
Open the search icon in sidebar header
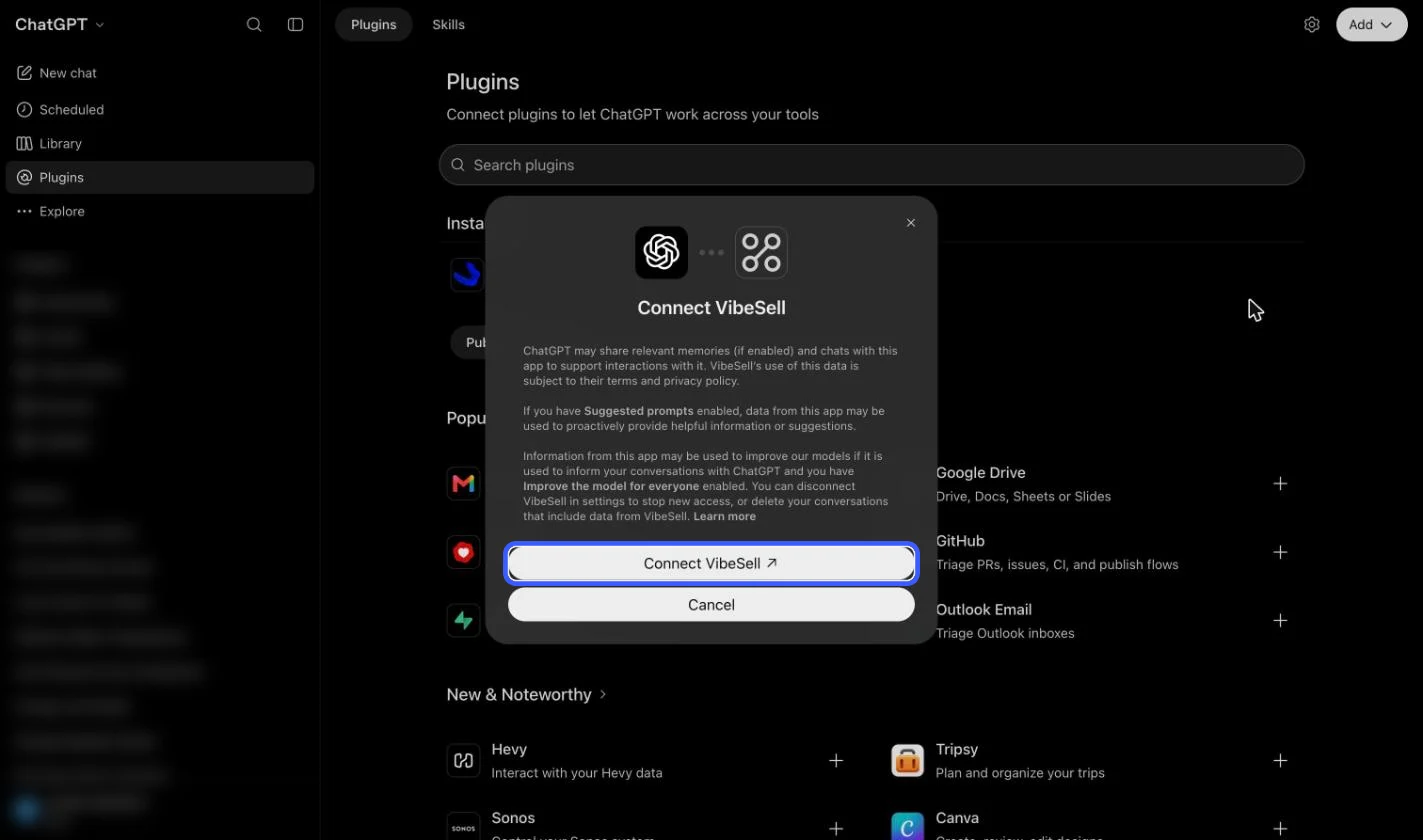[254, 24]
